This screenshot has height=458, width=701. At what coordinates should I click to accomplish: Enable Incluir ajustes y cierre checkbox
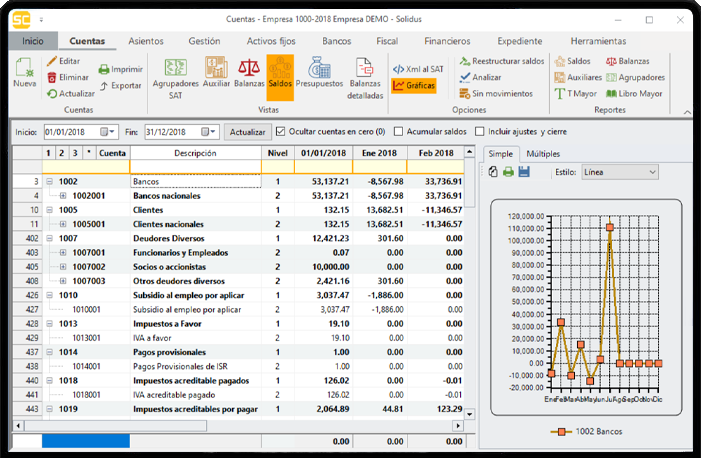point(480,131)
